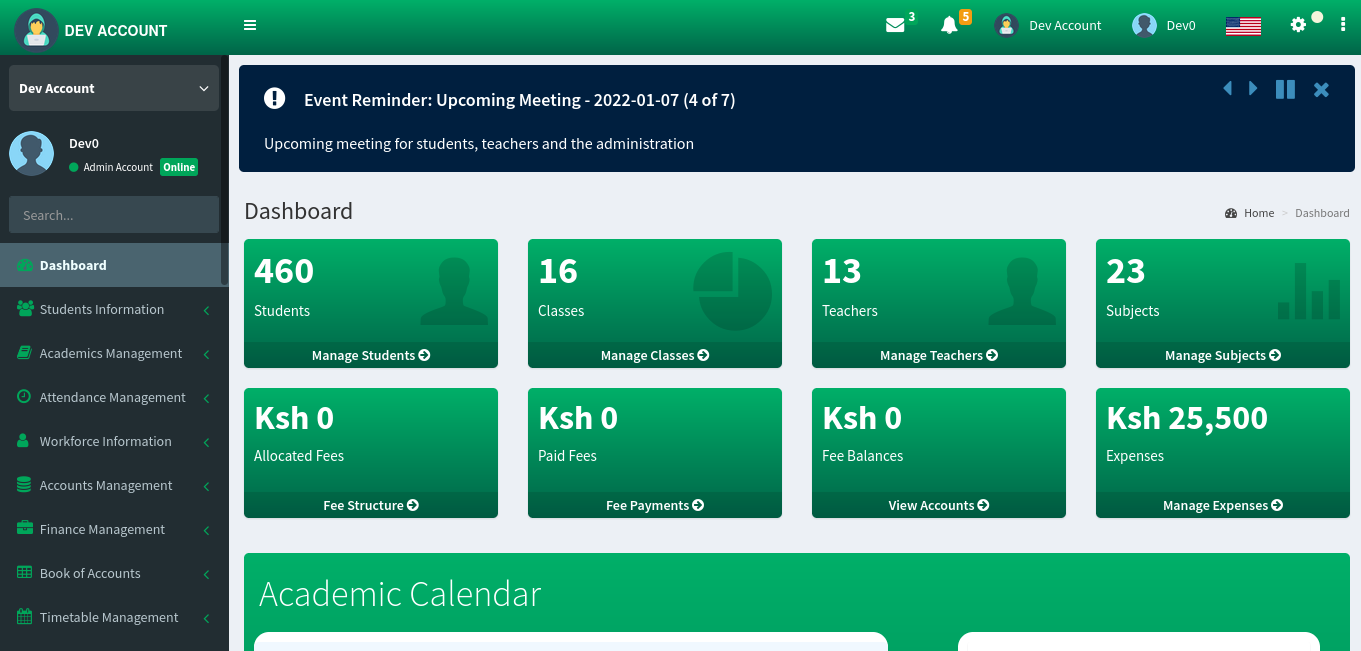Open the bell notifications icon
The height and width of the screenshot is (651, 1361).
point(949,25)
